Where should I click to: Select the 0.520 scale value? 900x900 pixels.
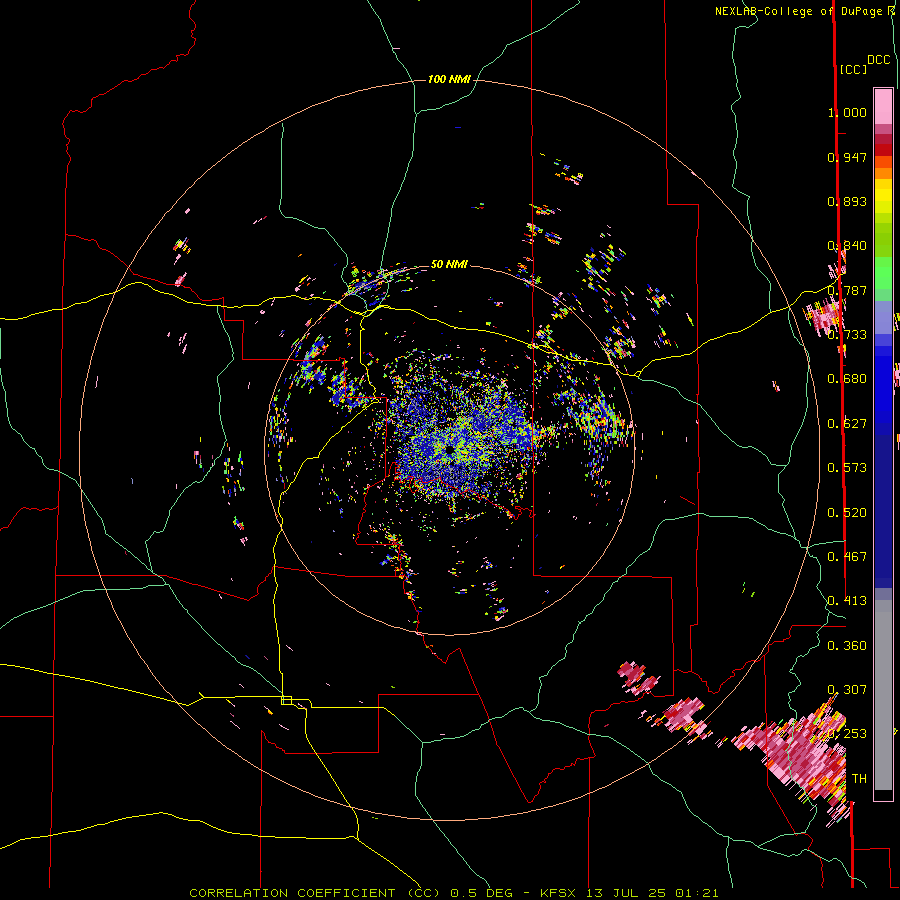click(847, 513)
